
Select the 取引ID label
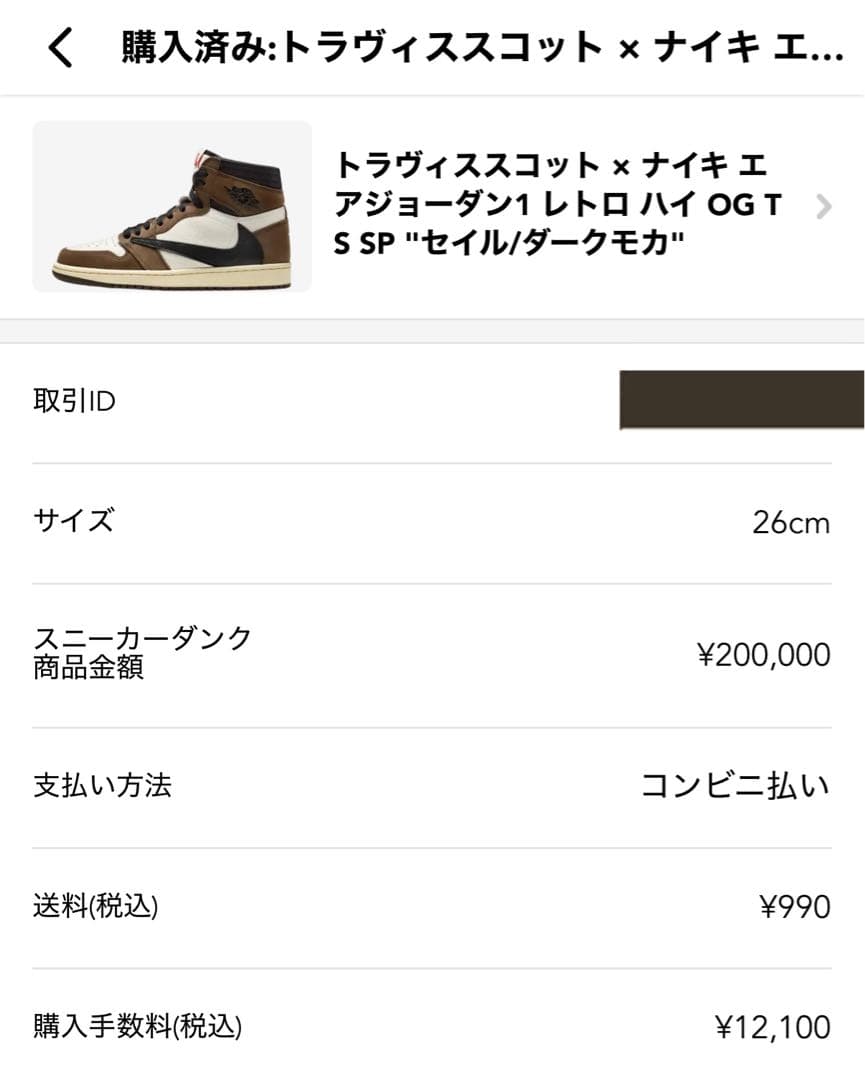coord(74,401)
